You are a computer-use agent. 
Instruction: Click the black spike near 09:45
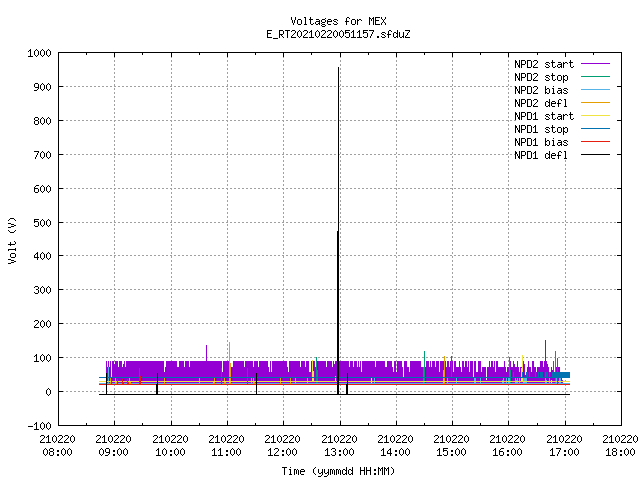pyautogui.click(x=157, y=384)
